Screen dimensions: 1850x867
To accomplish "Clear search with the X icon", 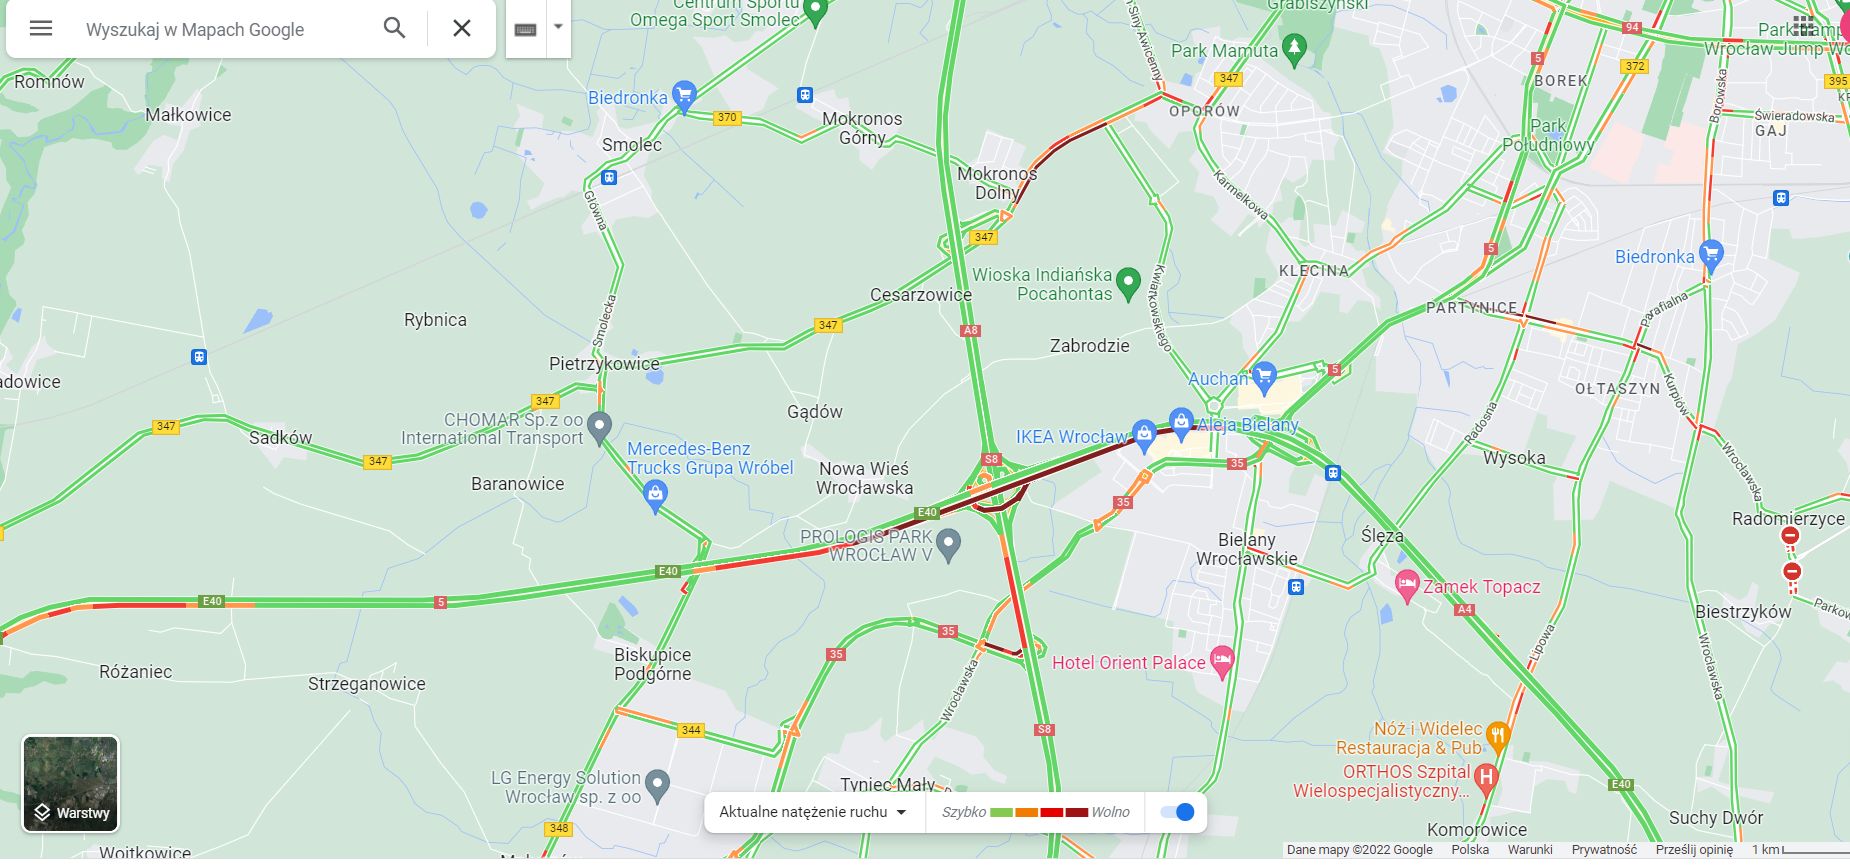I will [461, 28].
